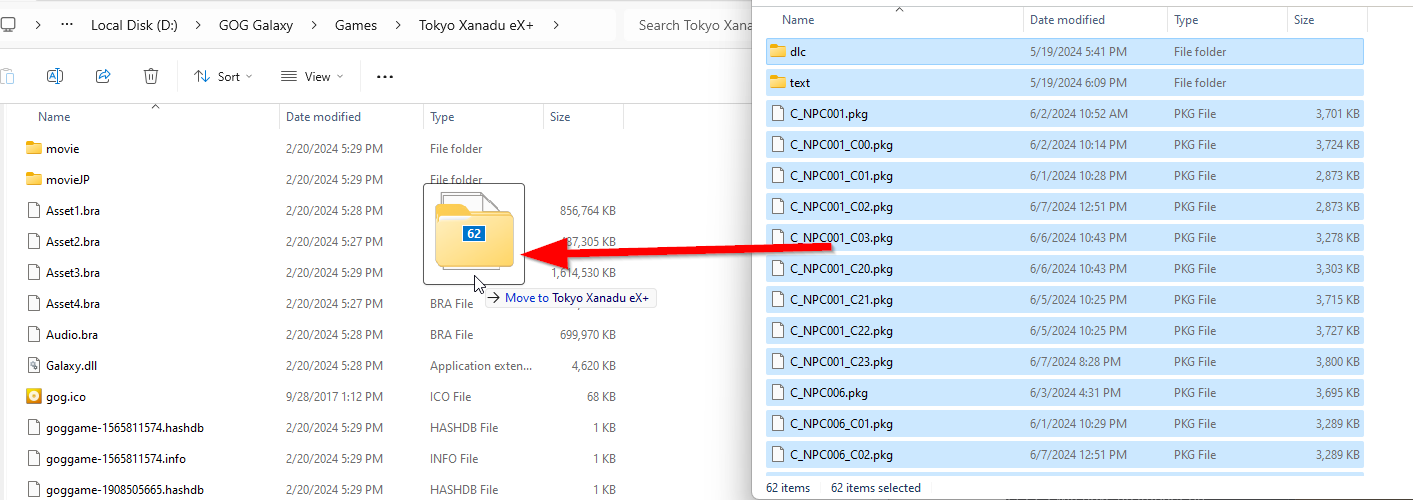Click the C_NPC006_C02.pkg file icon
1413x500 pixels.
(778, 454)
